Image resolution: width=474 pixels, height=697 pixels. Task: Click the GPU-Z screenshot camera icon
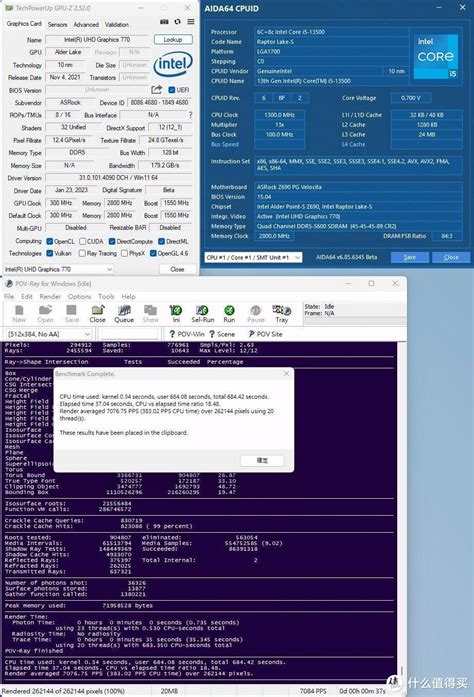coord(164,22)
